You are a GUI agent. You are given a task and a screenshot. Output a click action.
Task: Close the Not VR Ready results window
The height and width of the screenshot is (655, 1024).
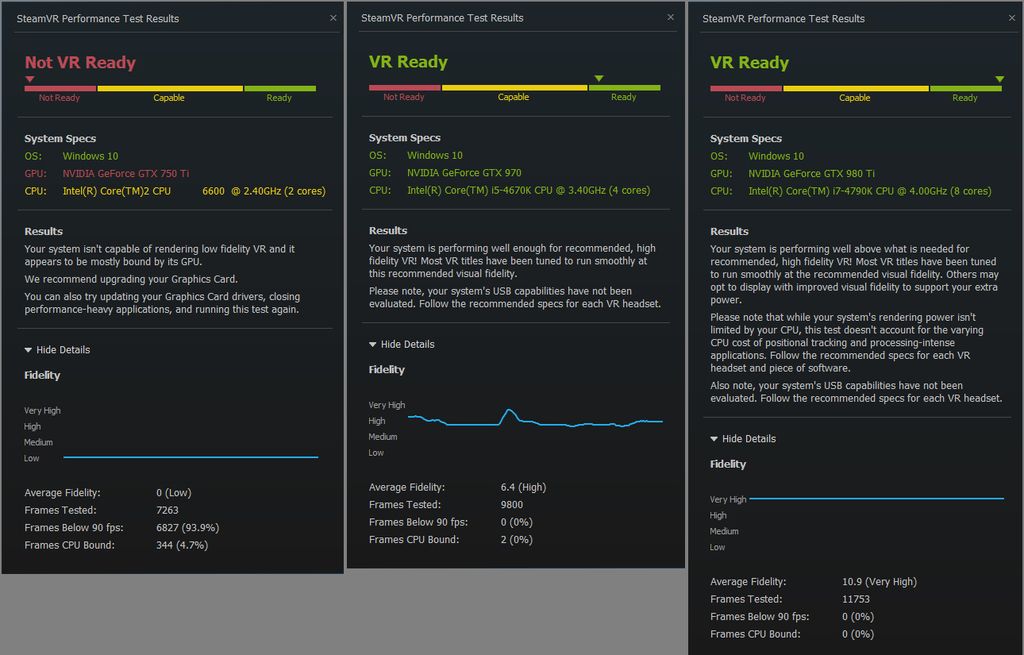tap(333, 17)
